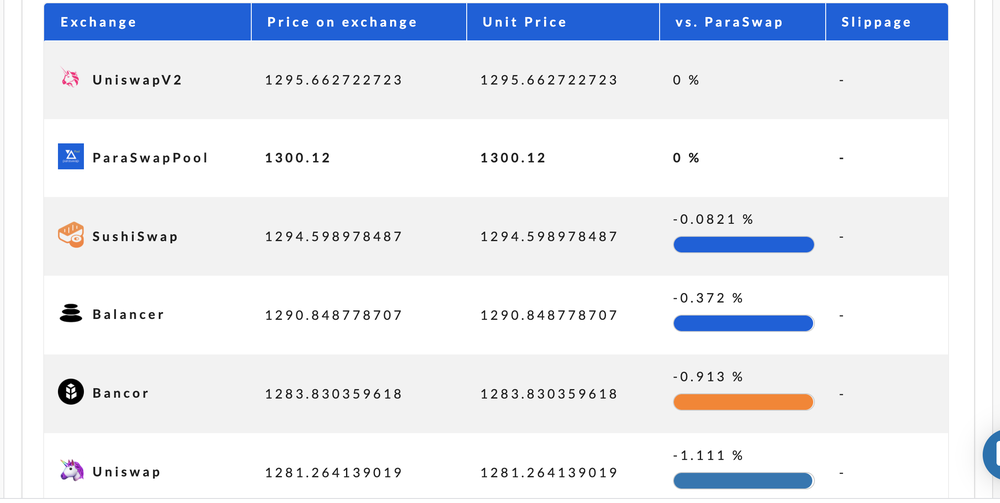Open the partially visible chat widget bubble
Screen dimensions: 1000x503
[x=992, y=455]
